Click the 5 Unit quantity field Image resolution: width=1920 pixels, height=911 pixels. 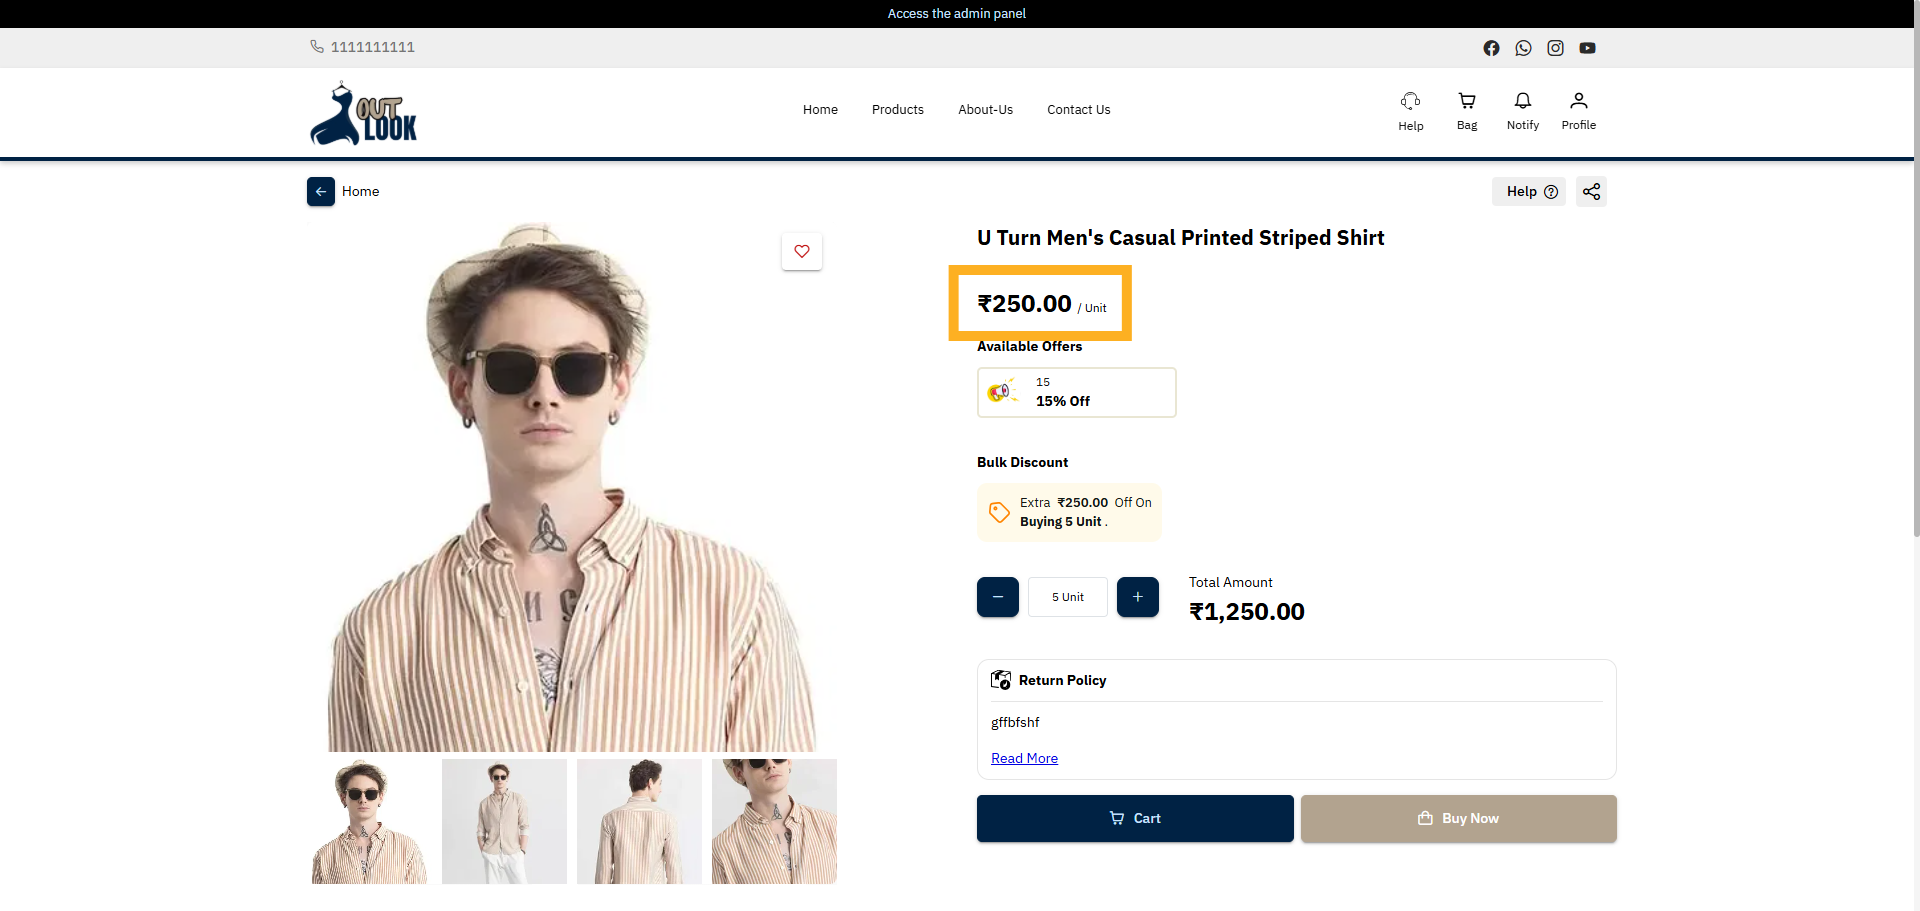coord(1067,596)
